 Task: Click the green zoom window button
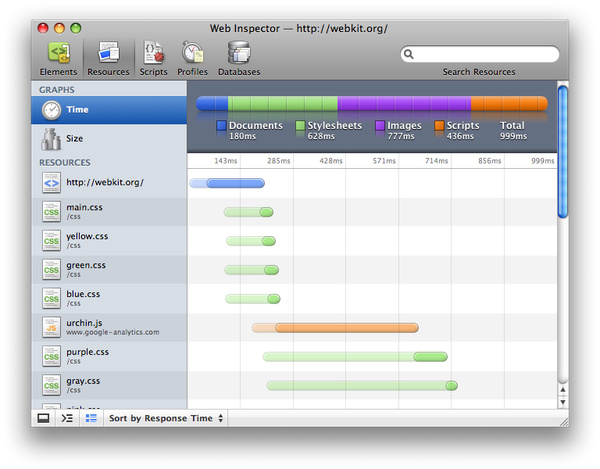pos(76,28)
